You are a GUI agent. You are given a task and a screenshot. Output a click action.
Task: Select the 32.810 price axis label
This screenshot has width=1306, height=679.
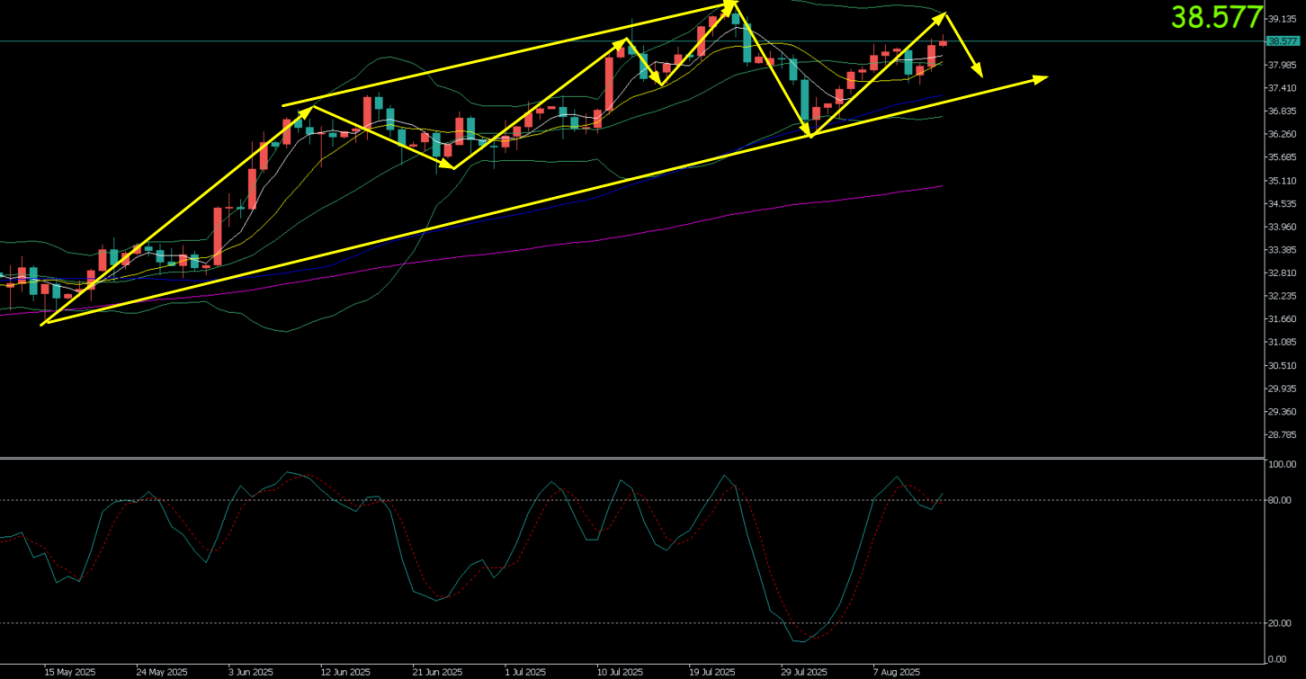[x=1283, y=273]
